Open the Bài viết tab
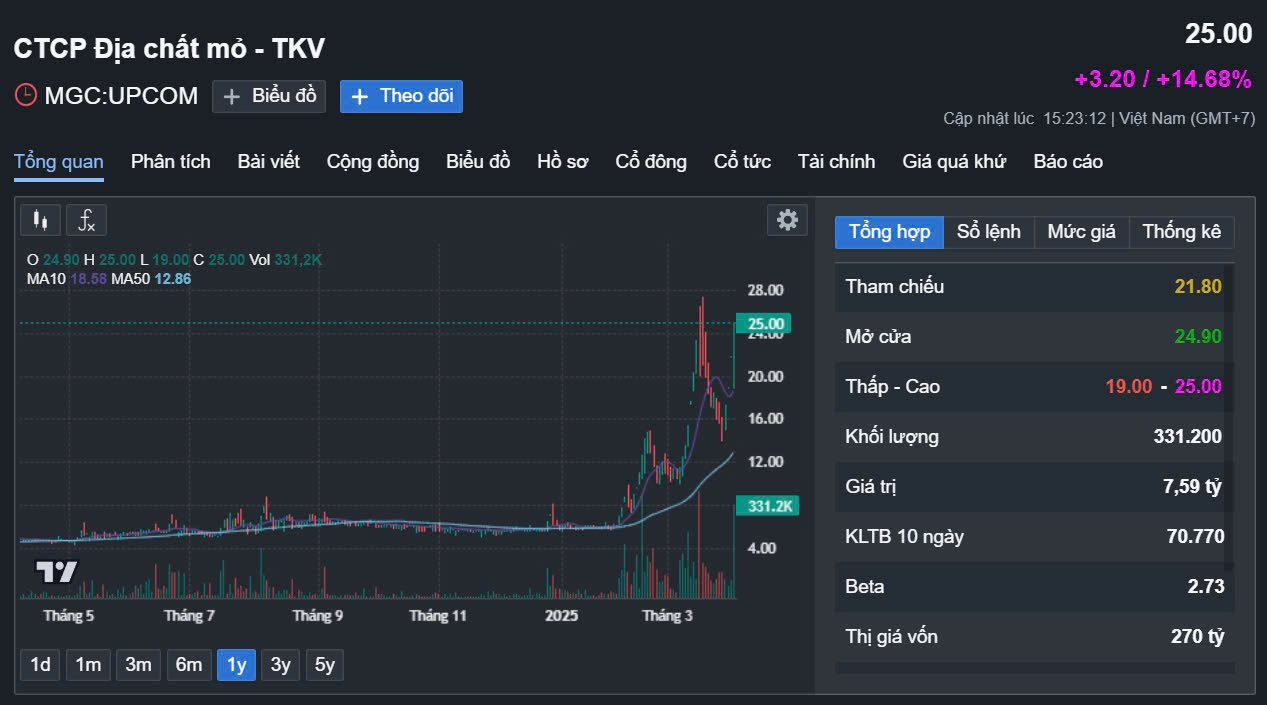The image size is (1267, 705). click(269, 161)
